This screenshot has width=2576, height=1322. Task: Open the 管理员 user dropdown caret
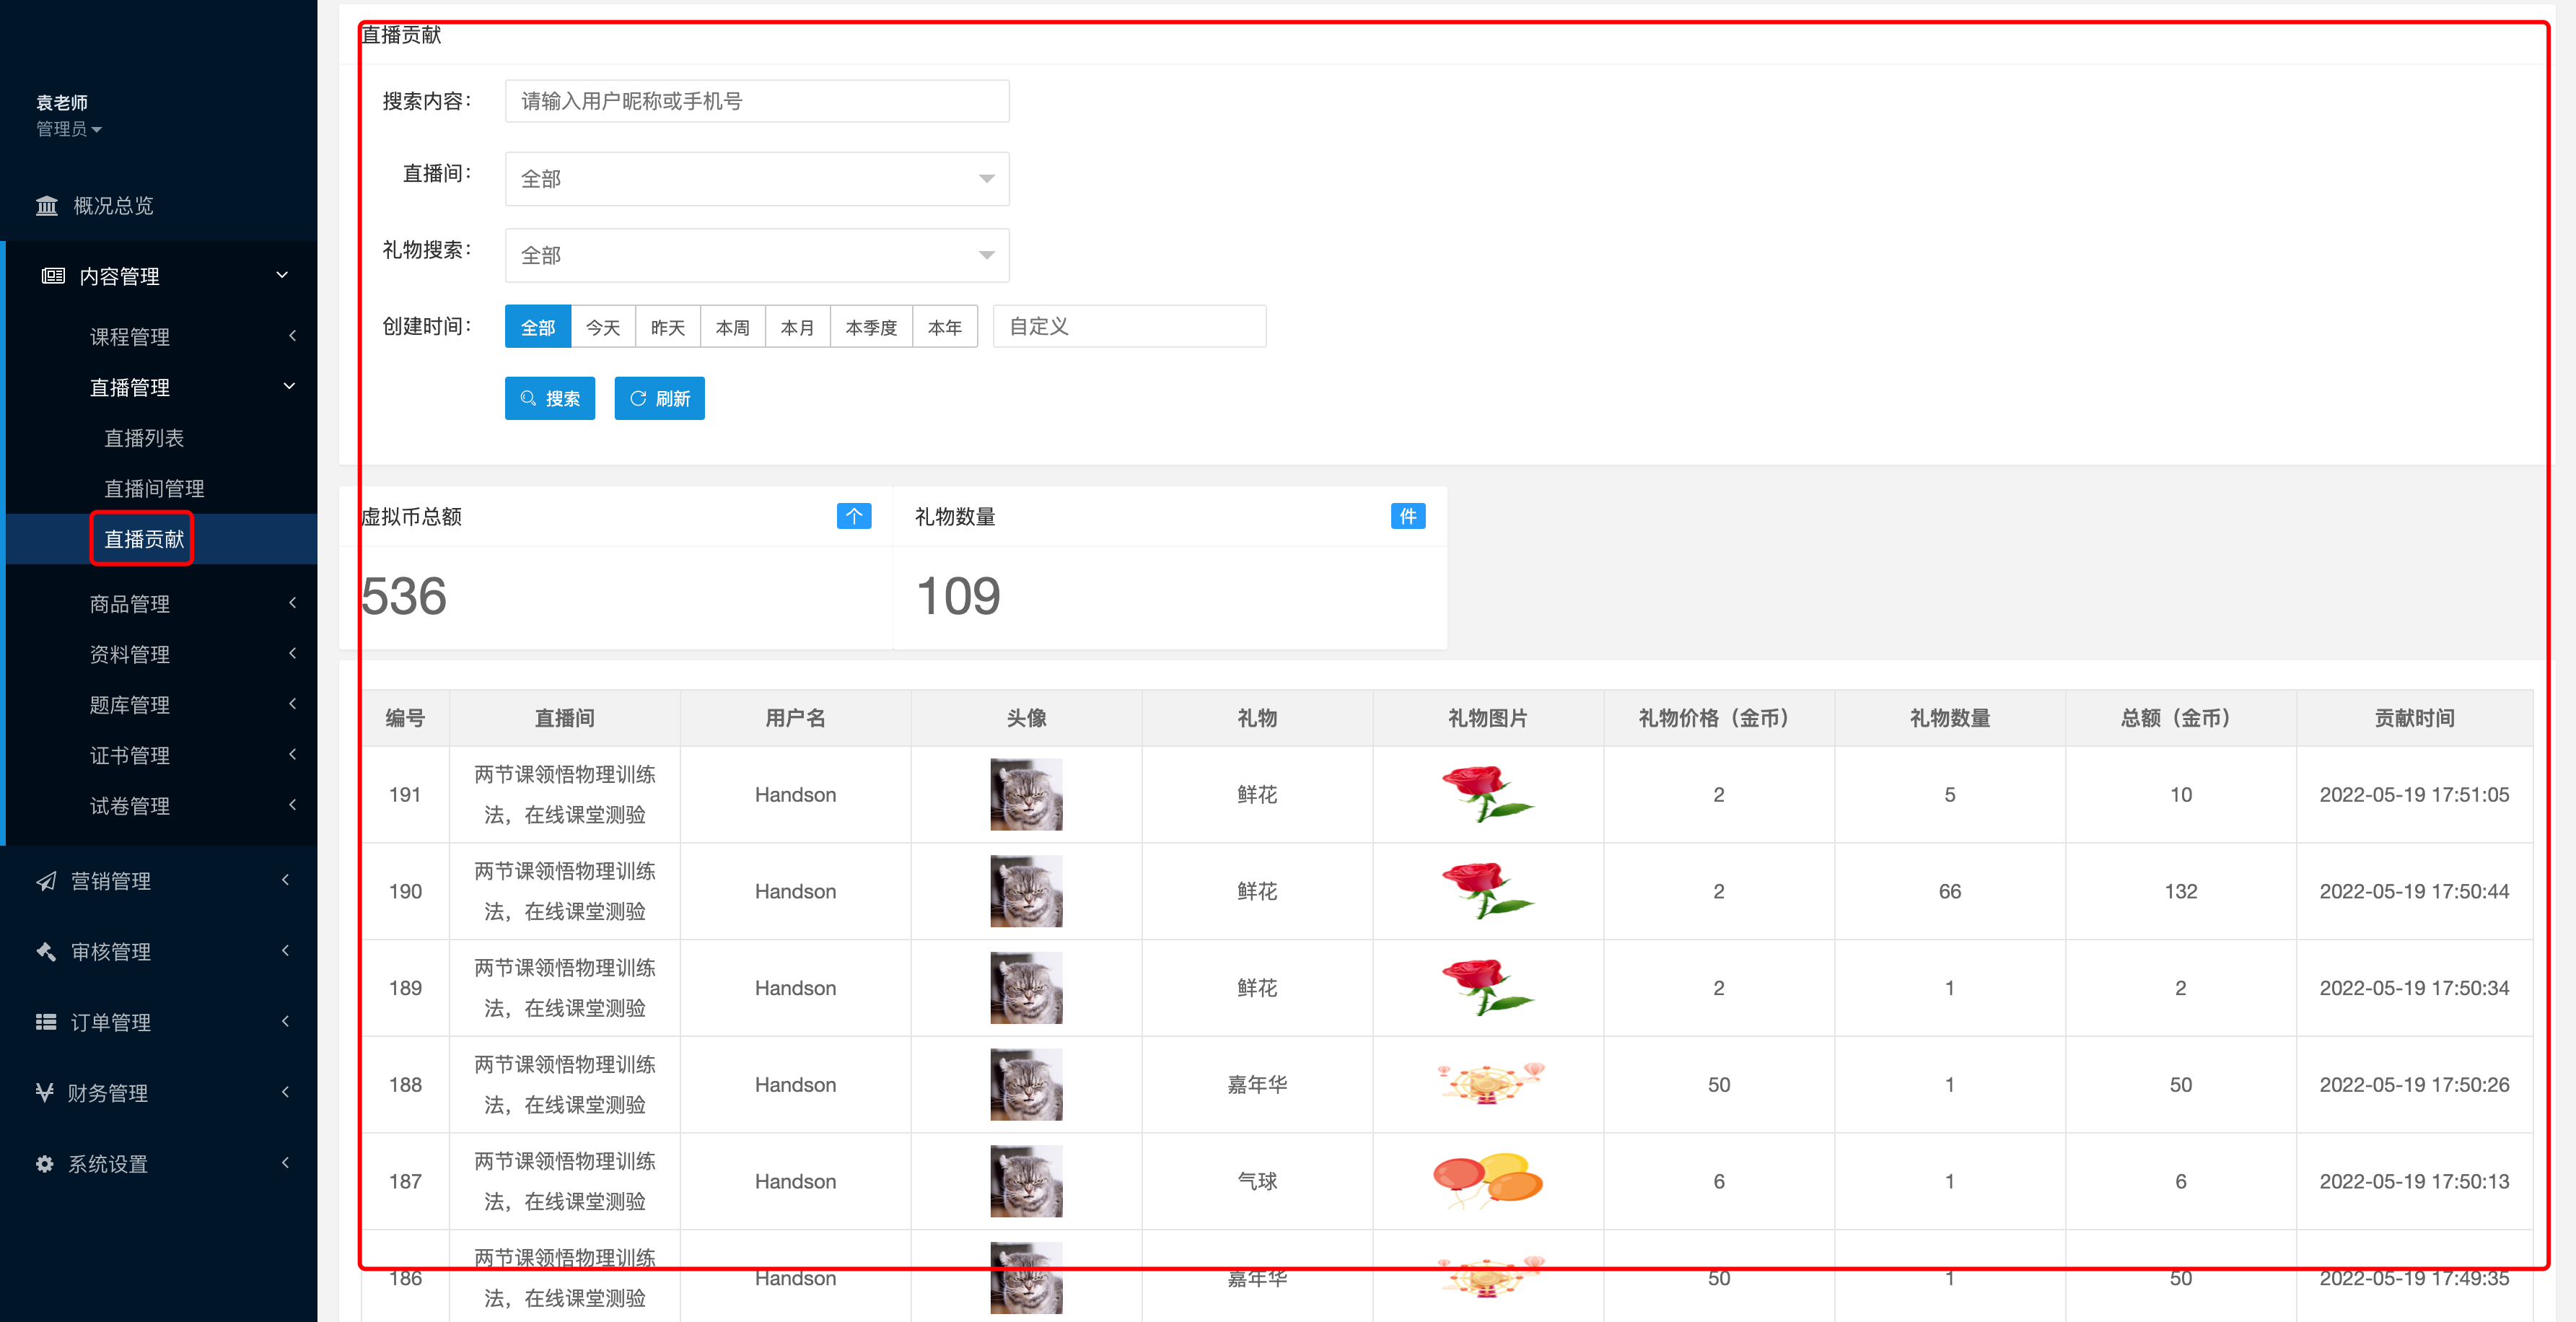[97, 130]
